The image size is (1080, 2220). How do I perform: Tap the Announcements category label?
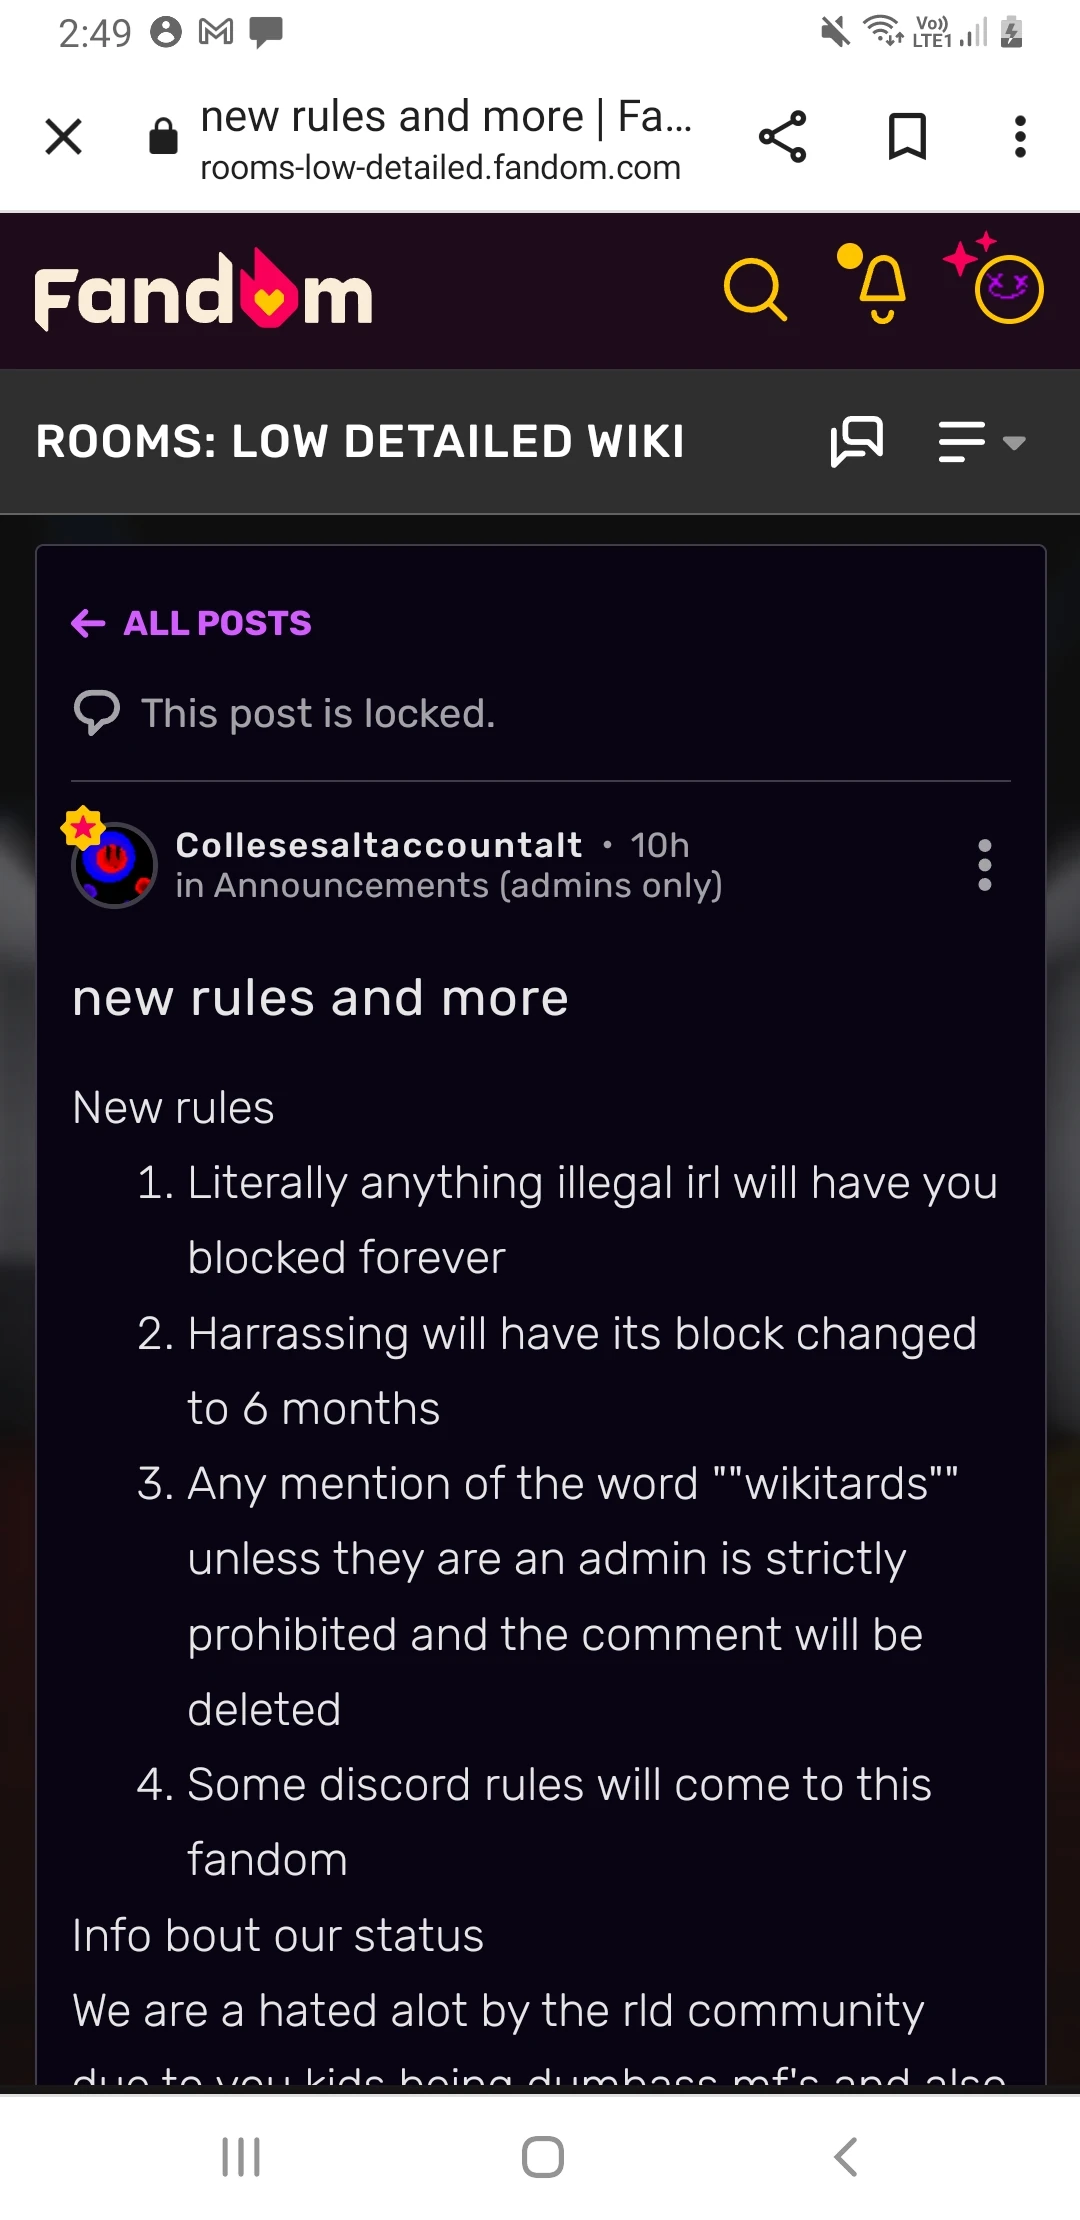point(449,885)
